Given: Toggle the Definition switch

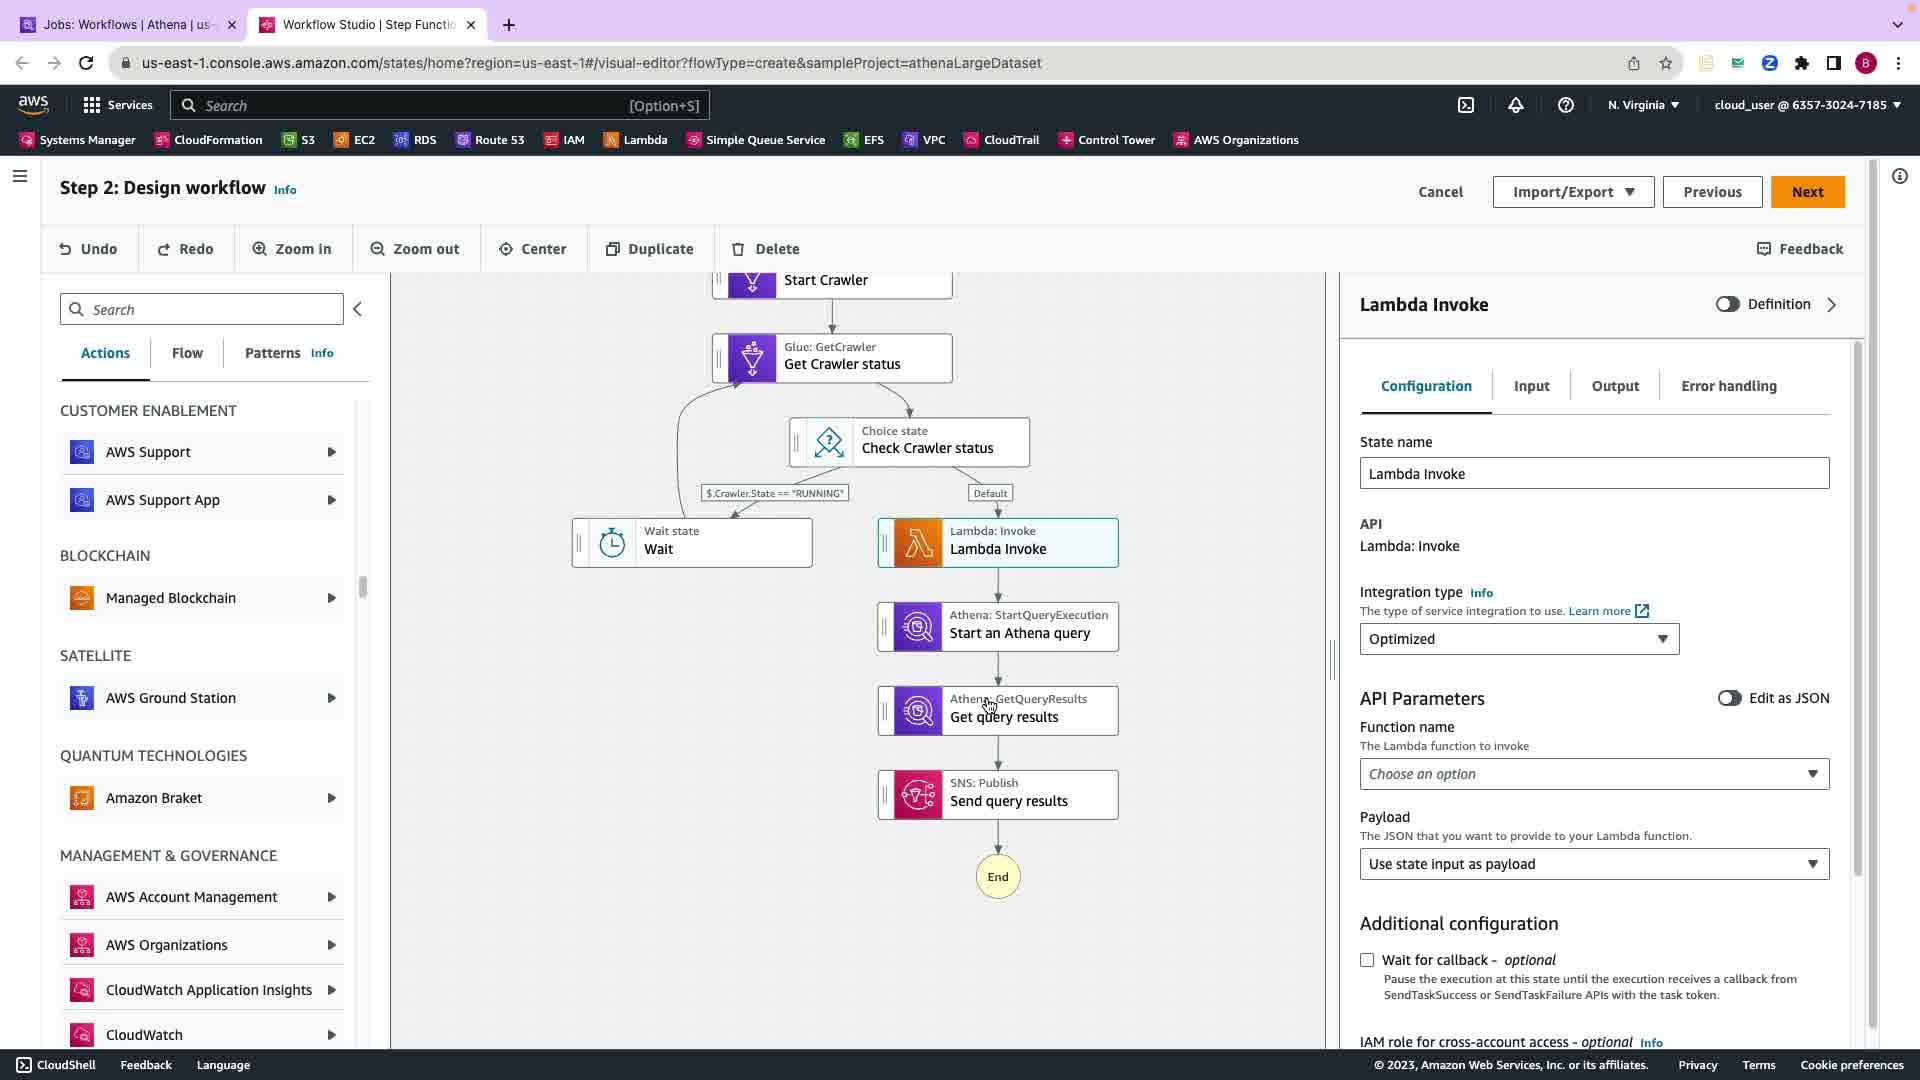Looking at the screenshot, I should point(1727,304).
